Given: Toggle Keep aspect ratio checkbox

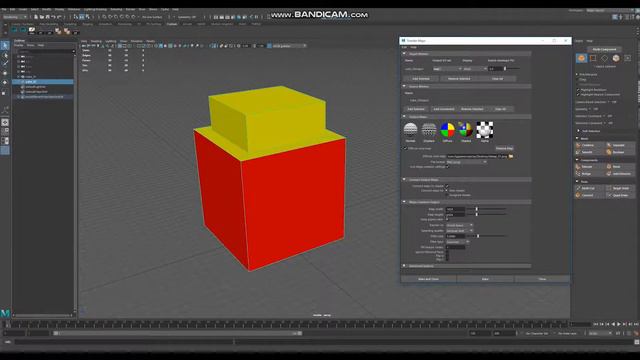Looking at the screenshot, I should pyautogui.click(x=447, y=219).
